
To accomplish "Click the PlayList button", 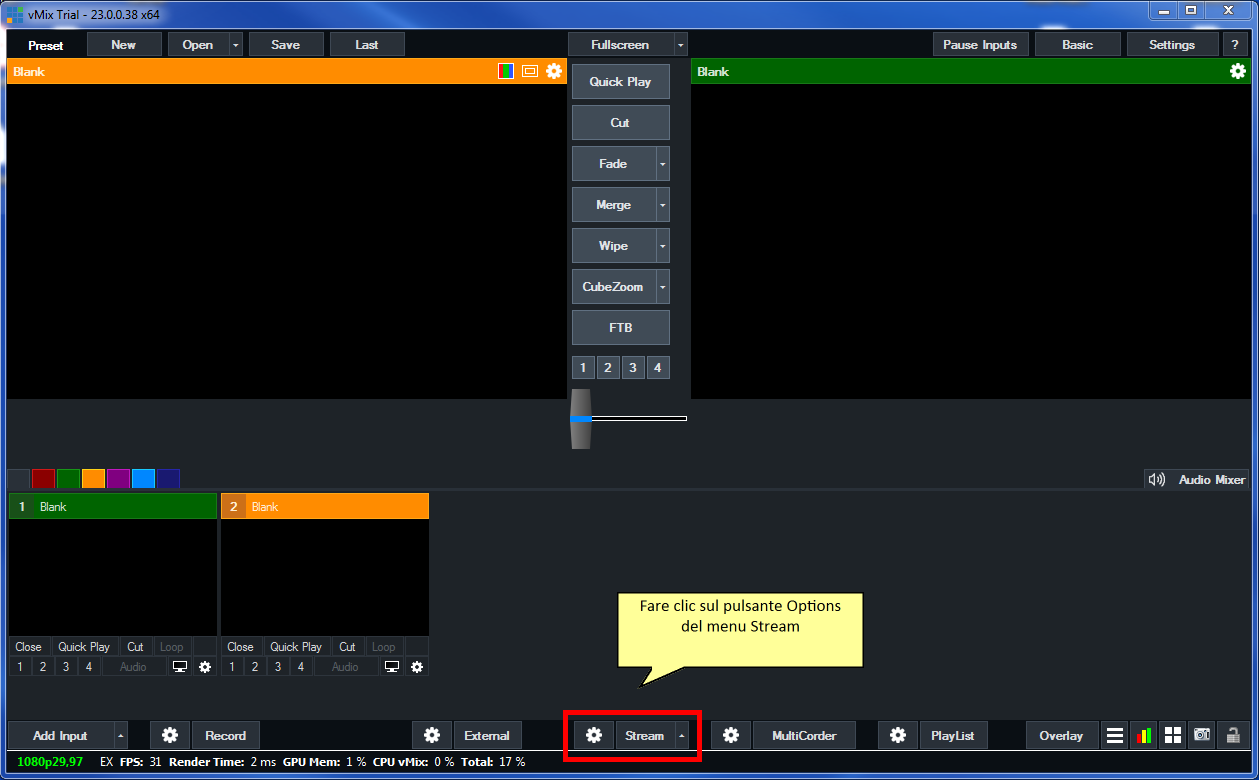I will (x=952, y=735).
